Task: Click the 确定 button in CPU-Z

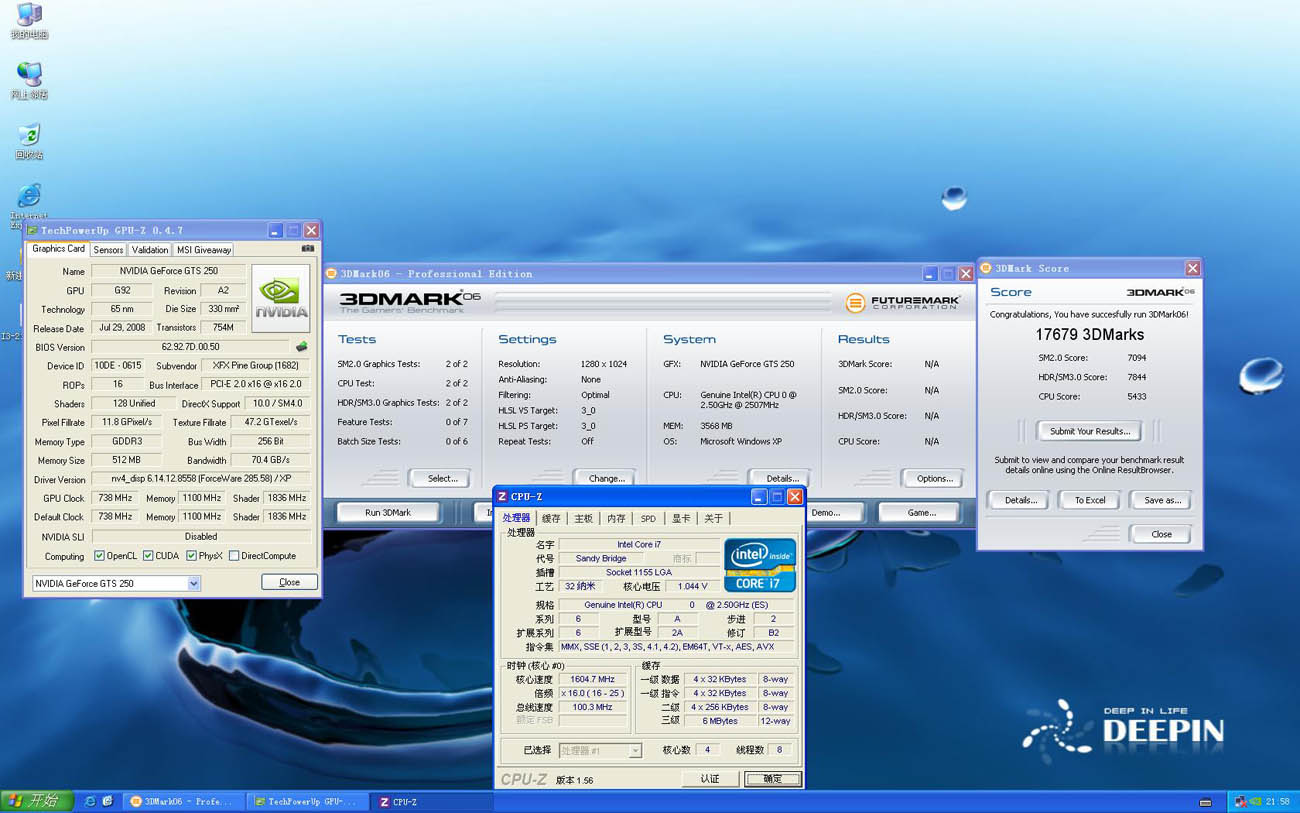Action: click(773, 779)
